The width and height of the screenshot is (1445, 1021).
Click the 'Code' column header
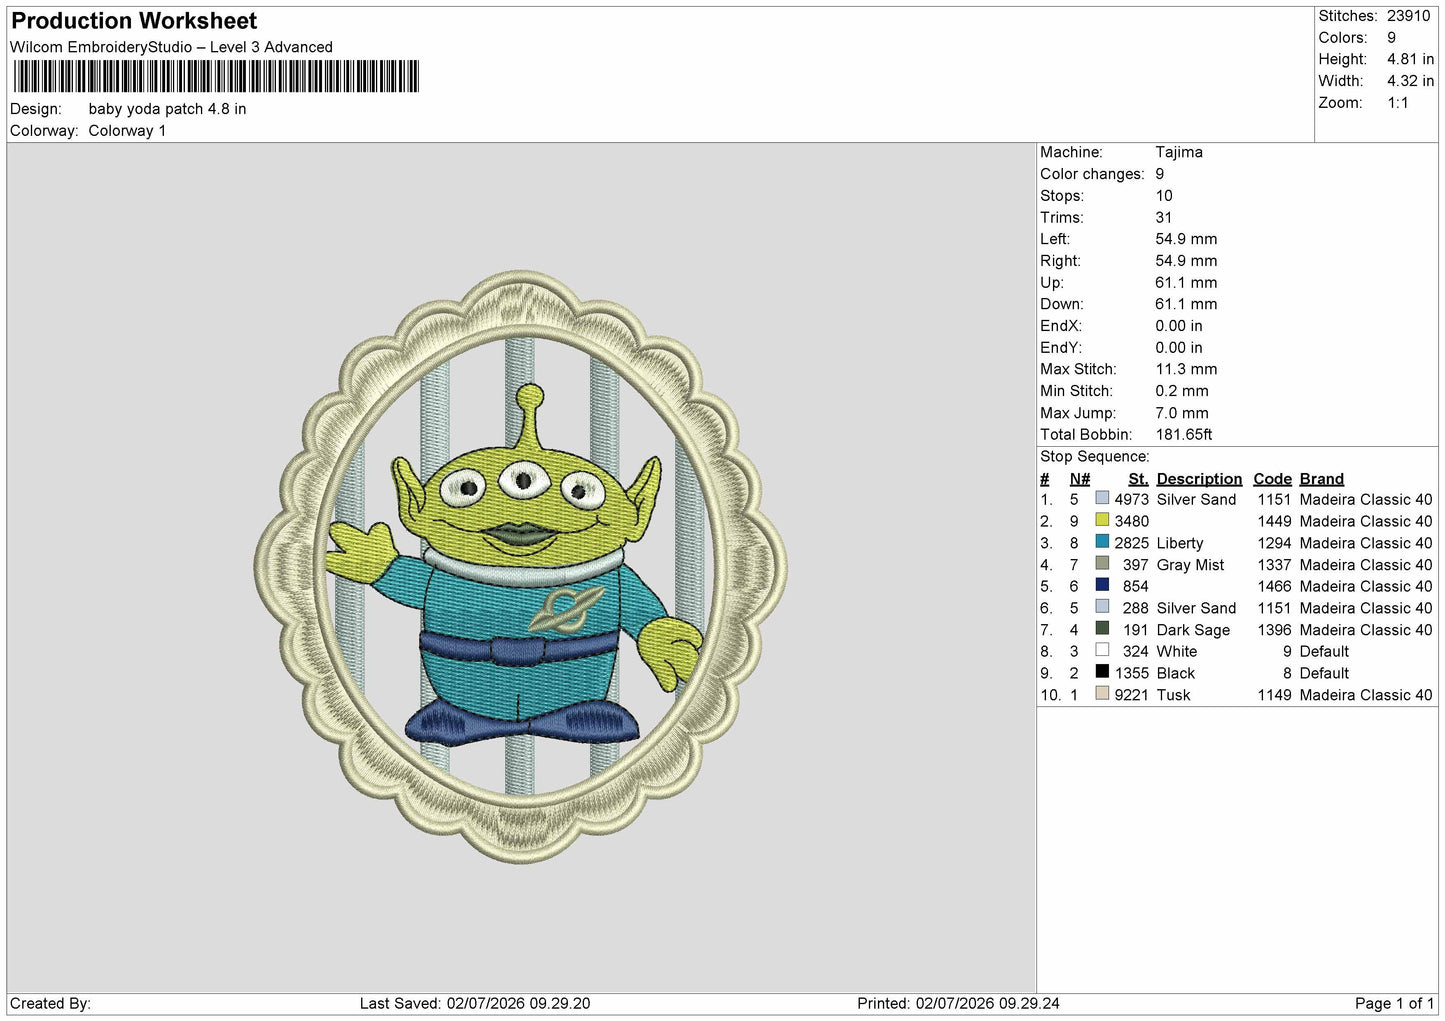pyautogui.click(x=1272, y=479)
